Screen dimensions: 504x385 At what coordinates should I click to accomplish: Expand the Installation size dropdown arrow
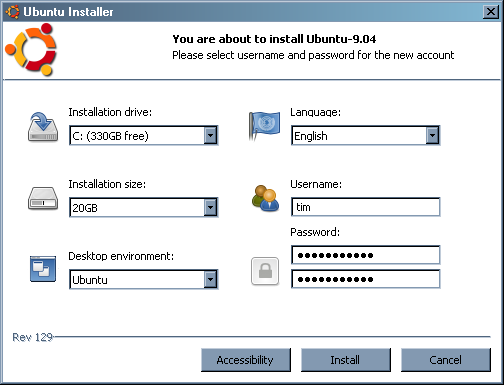(210, 207)
